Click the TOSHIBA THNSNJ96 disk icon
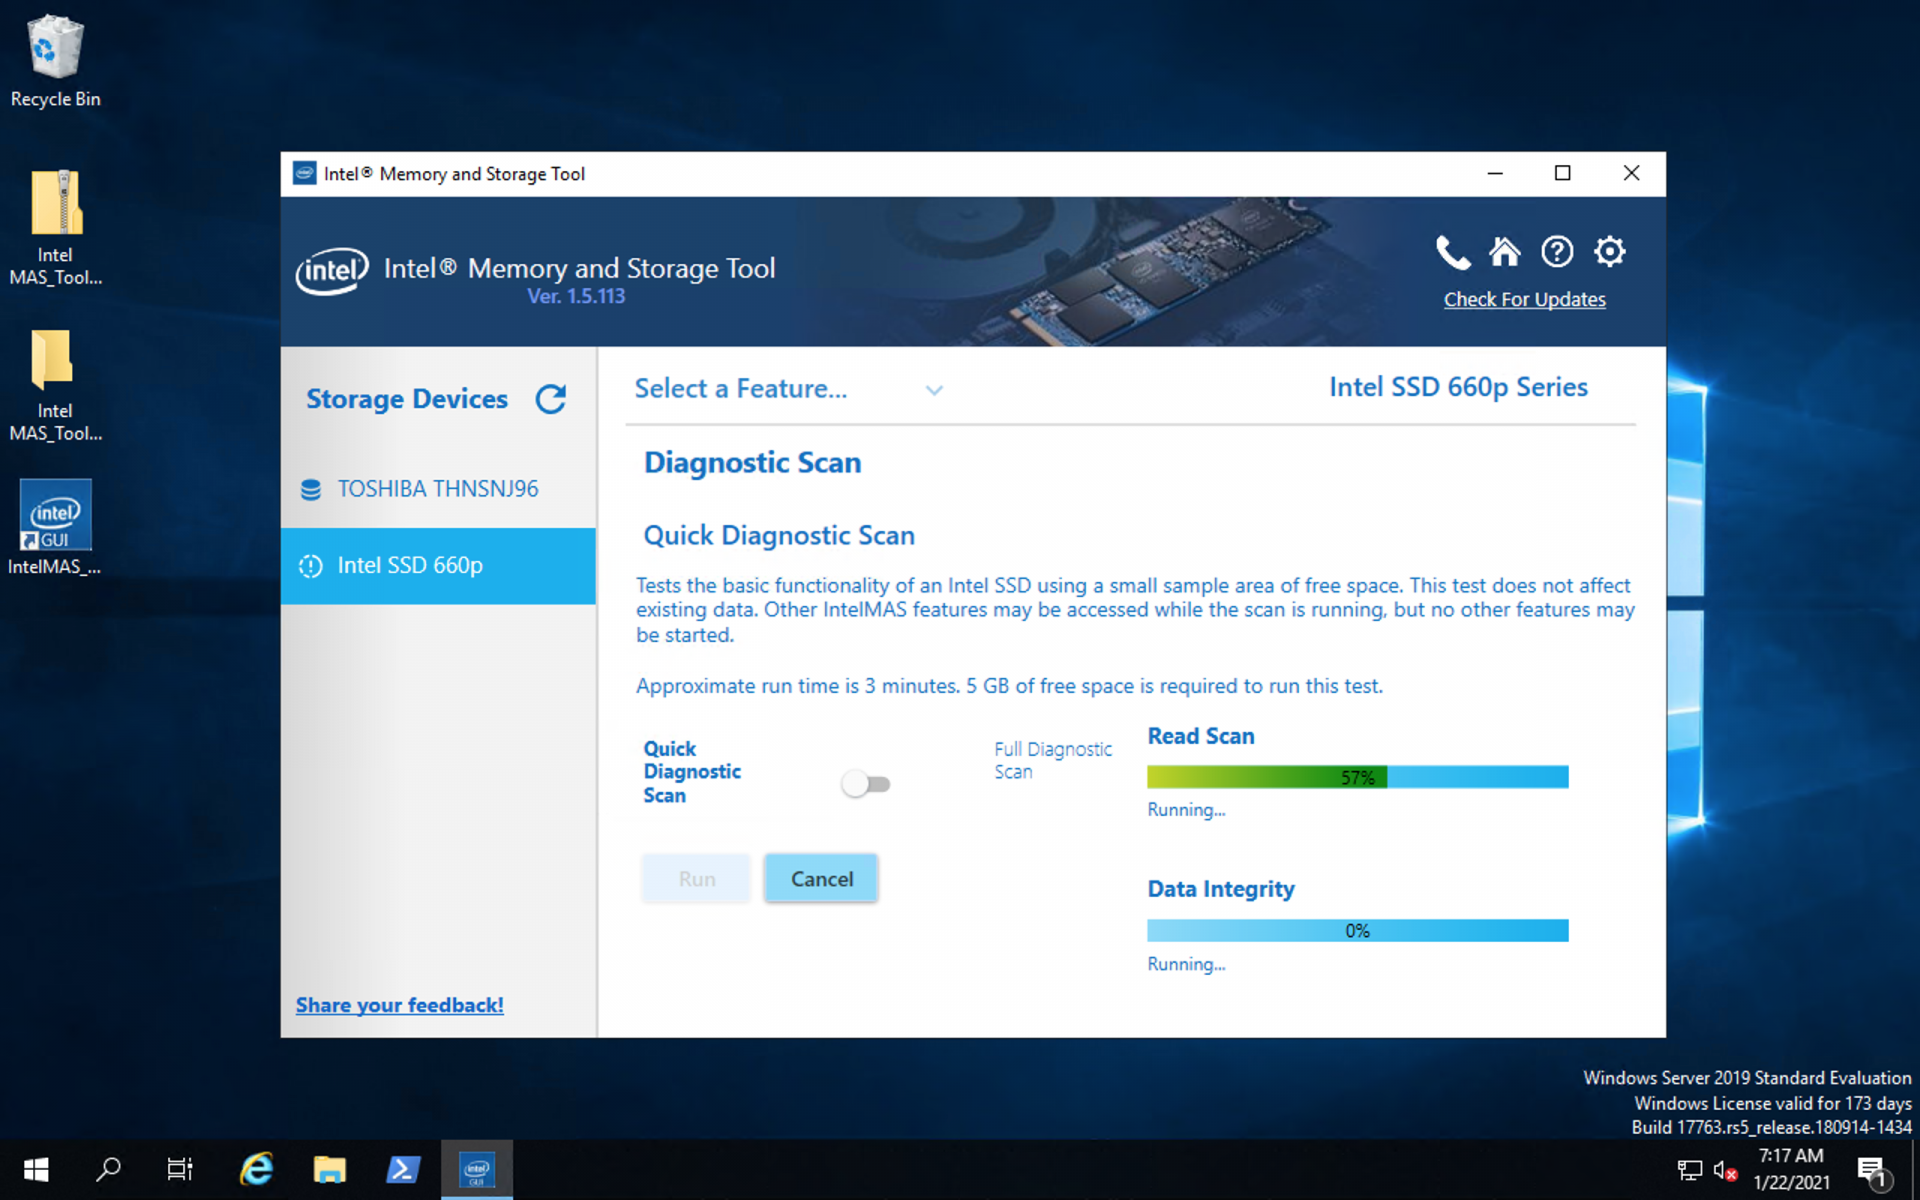Viewport: 1920px width, 1200px height. click(311, 489)
